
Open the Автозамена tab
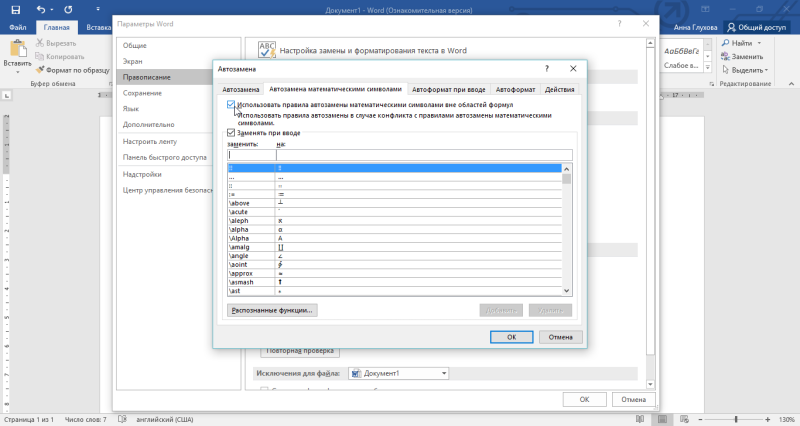pos(241,89)
